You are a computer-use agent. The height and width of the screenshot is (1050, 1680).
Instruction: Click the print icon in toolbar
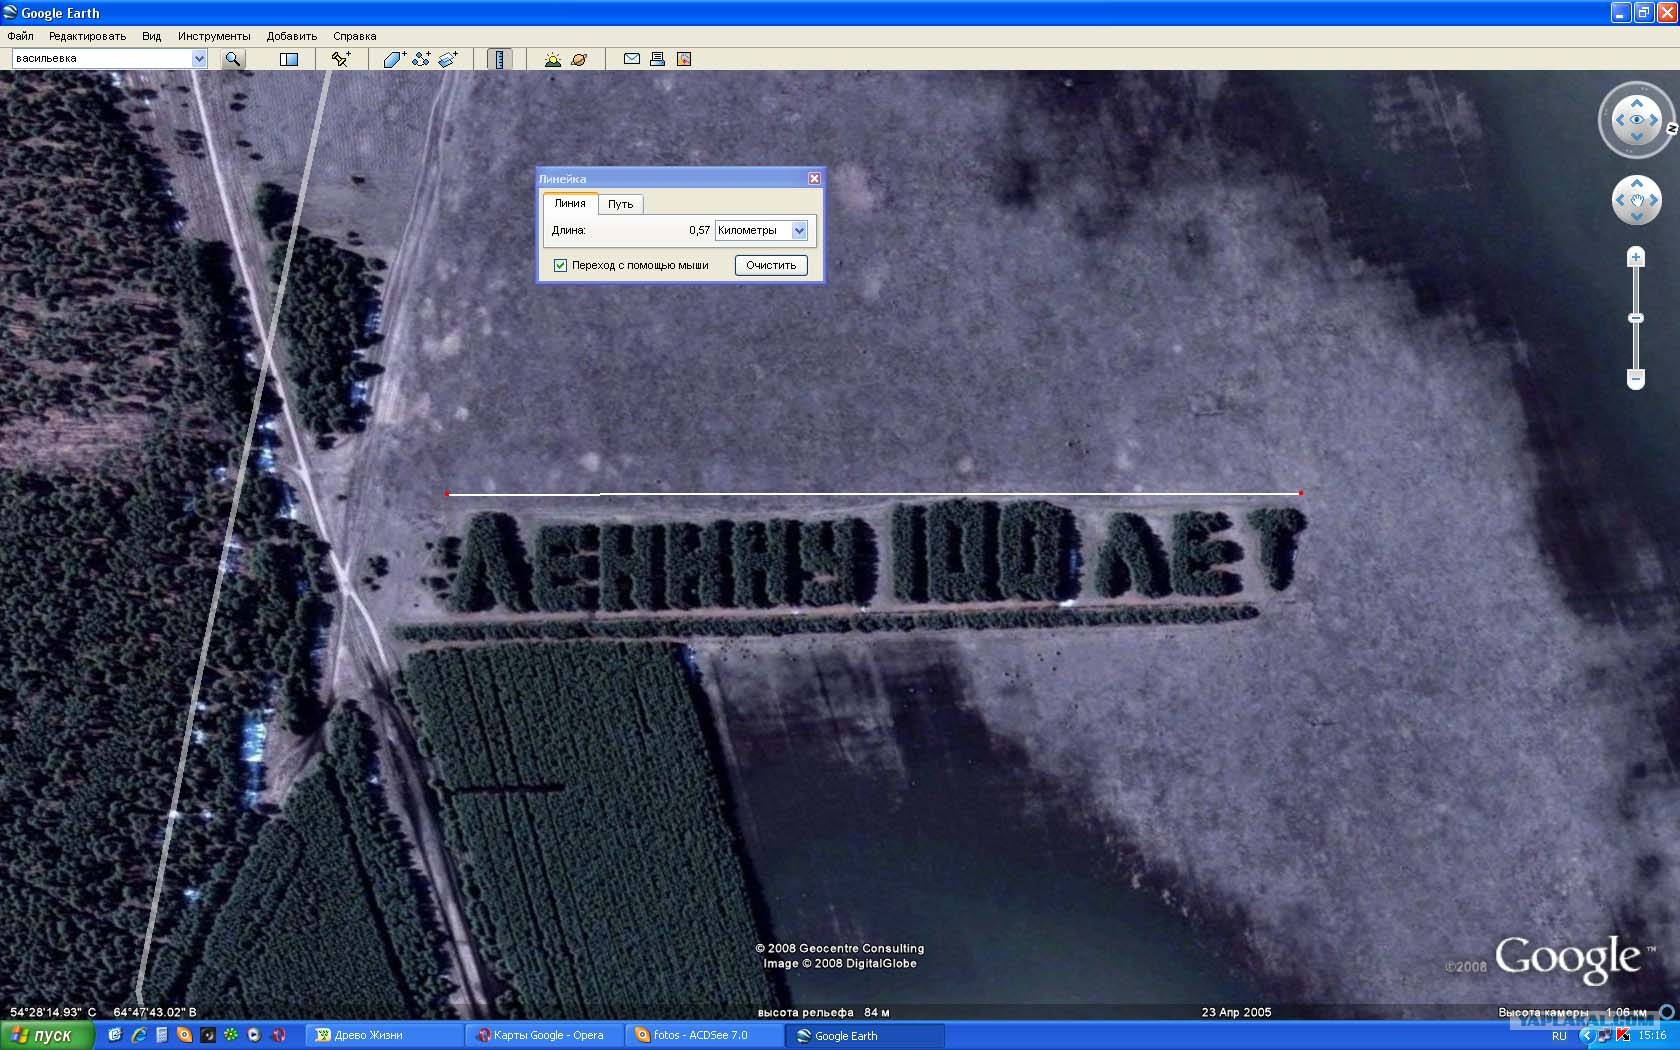tap(657, 59)
